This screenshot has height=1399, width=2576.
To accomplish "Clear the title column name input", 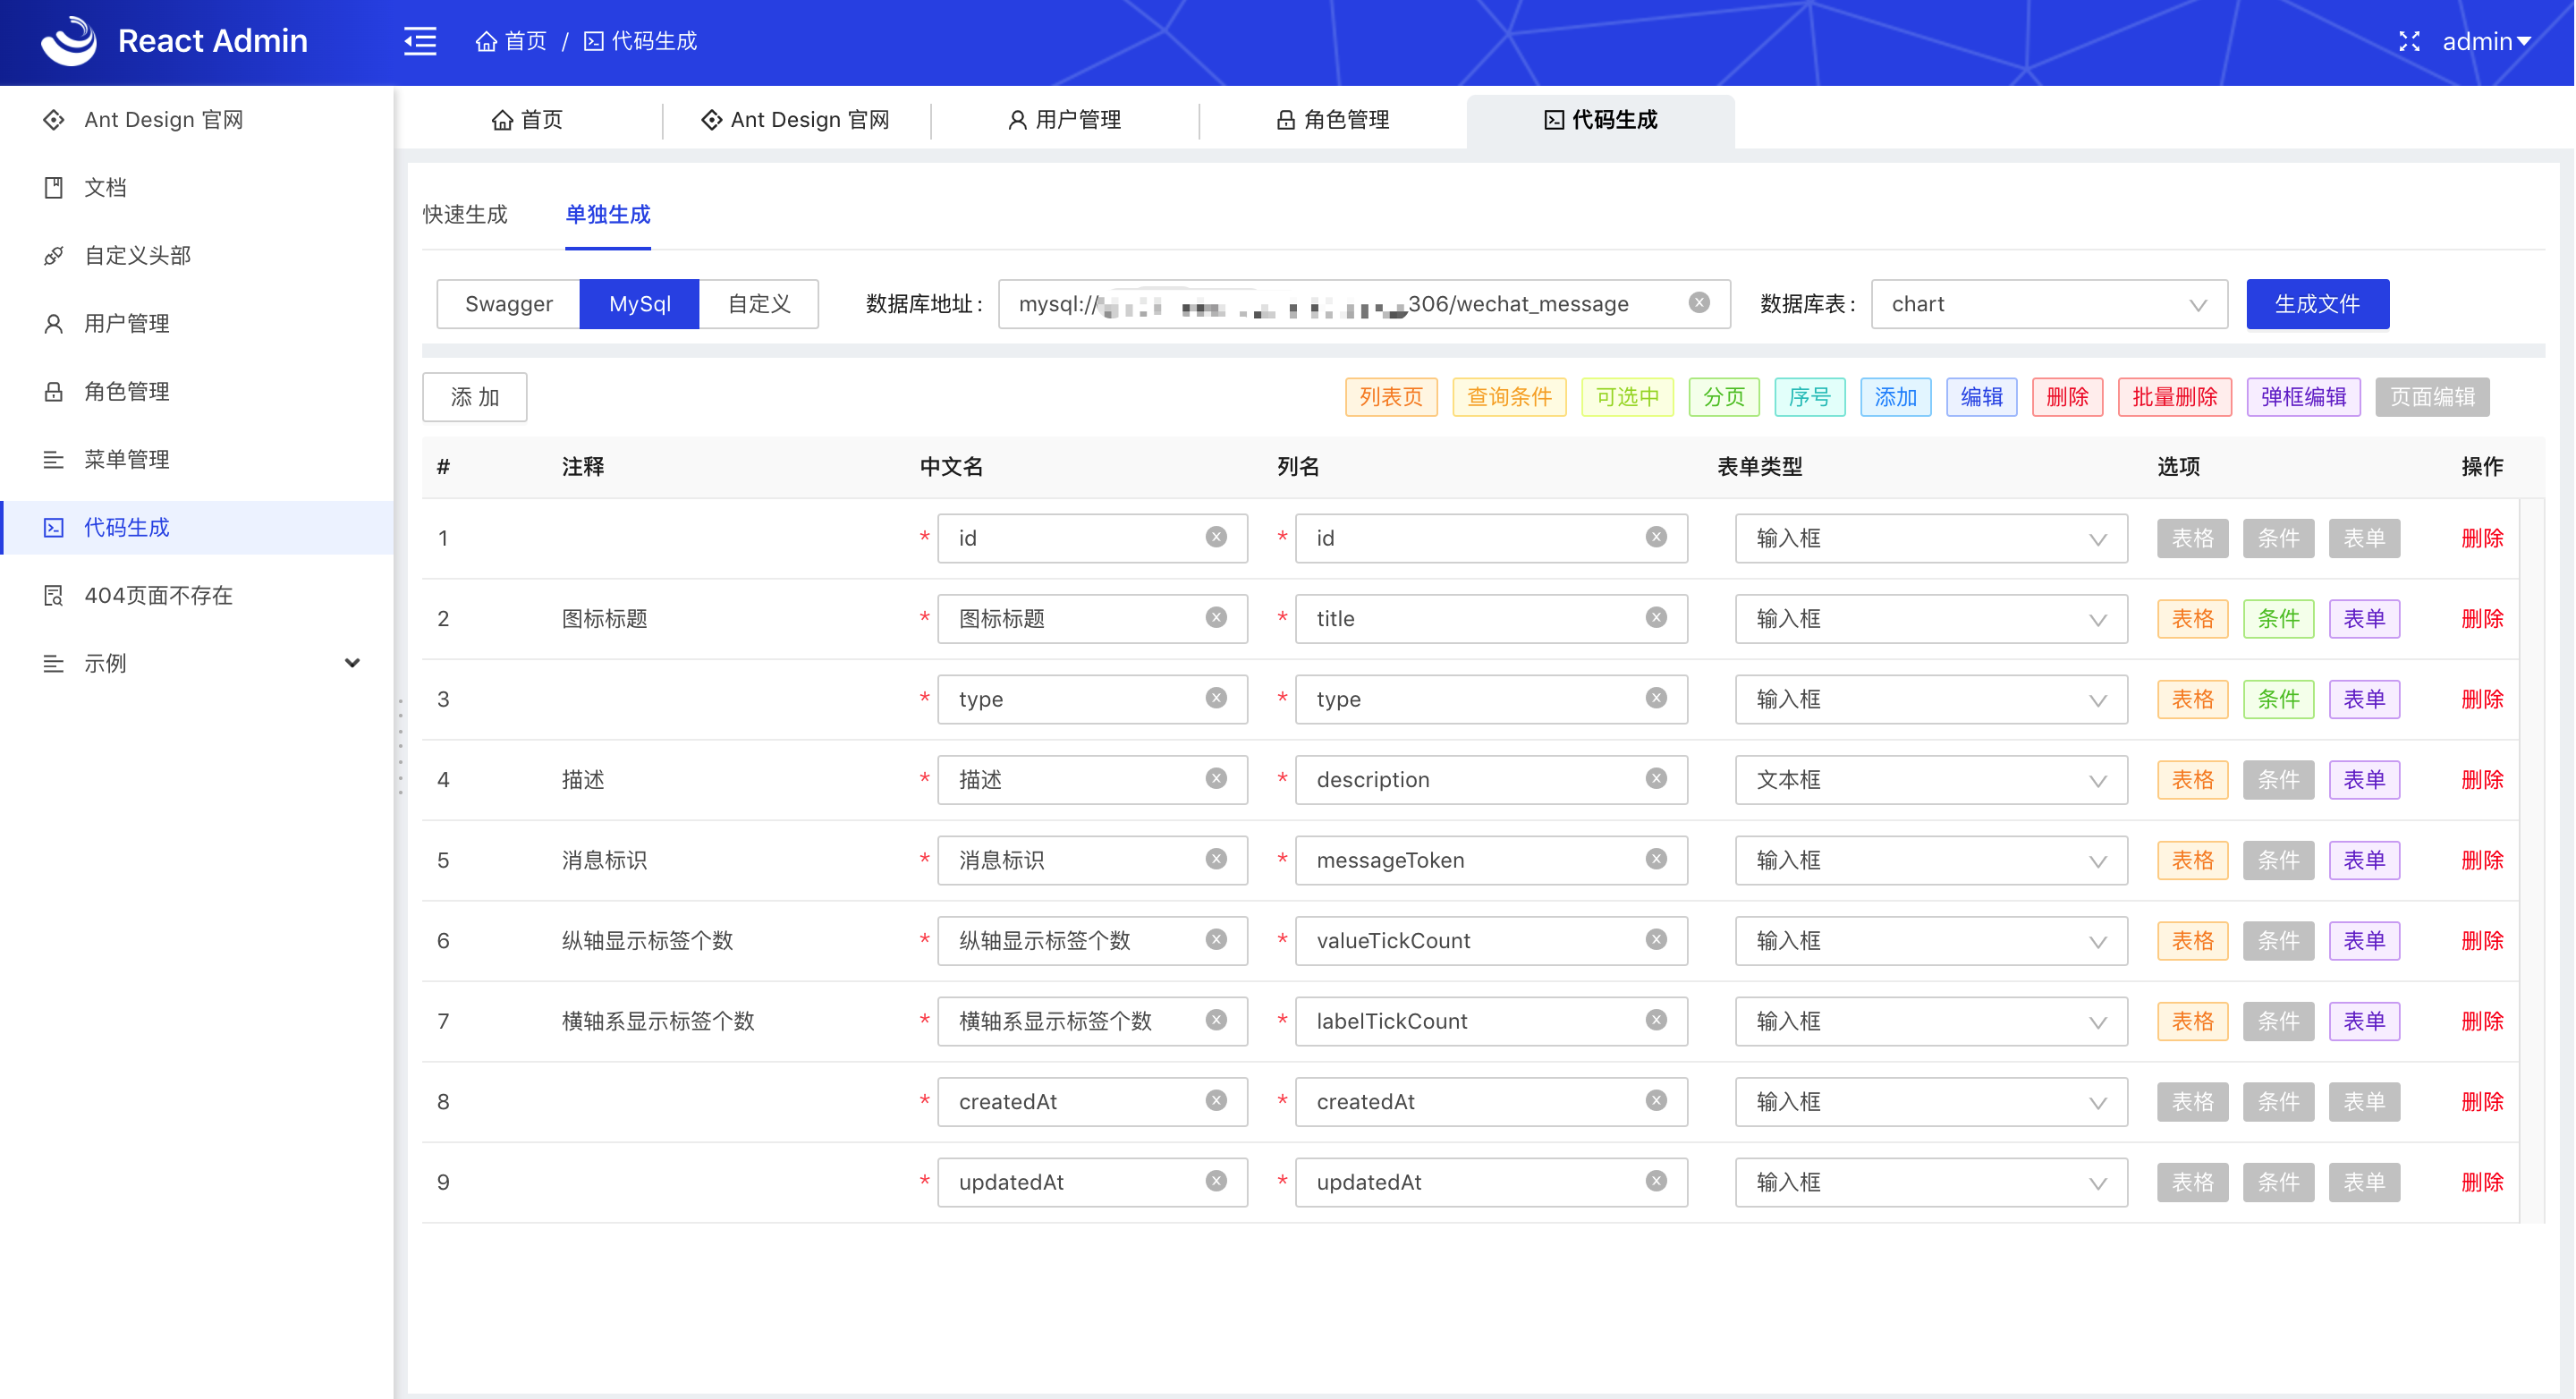I will (x=1656, y=618).
